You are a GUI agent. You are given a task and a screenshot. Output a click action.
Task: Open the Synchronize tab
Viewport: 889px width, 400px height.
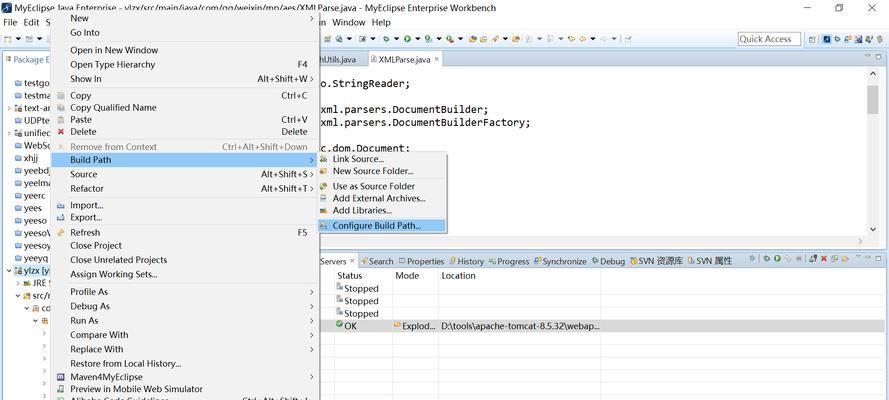560,261
